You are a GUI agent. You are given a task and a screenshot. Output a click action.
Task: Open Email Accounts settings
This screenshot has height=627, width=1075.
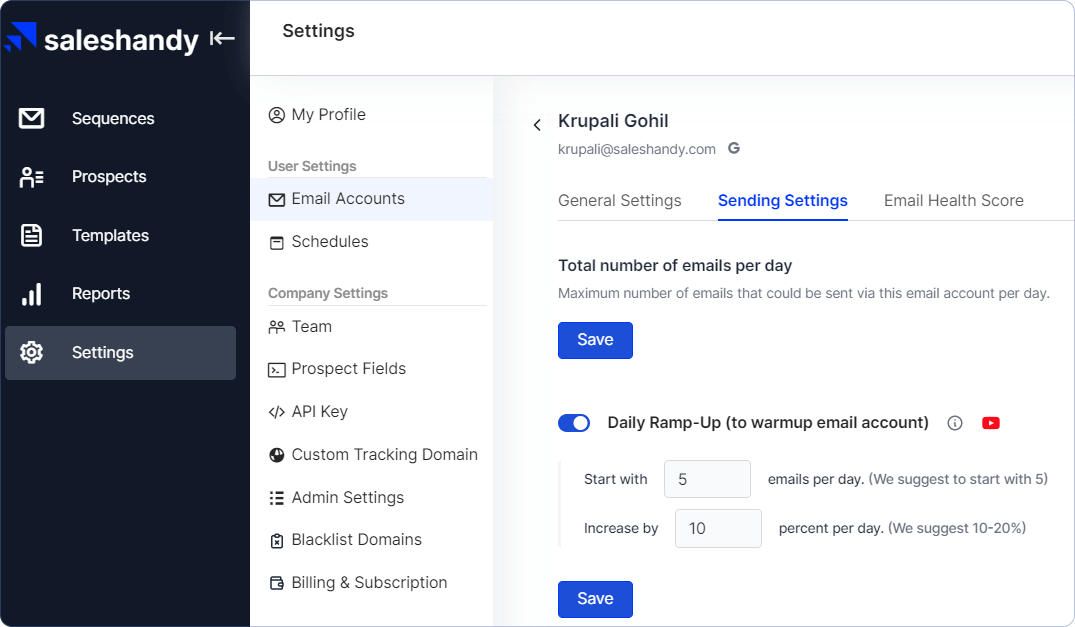click(372, 199)
